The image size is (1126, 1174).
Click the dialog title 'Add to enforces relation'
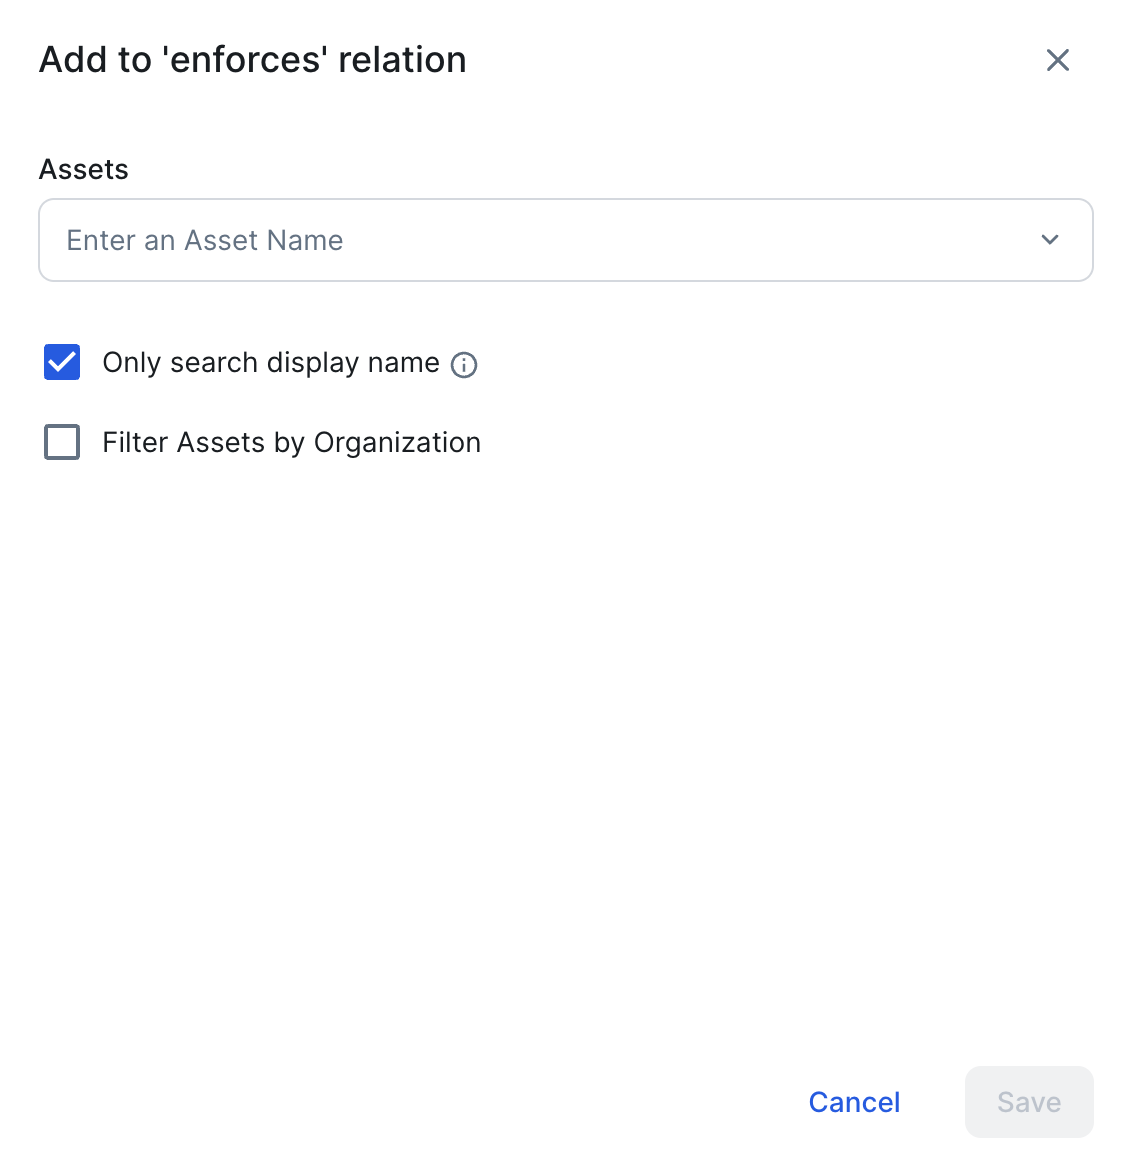click(x=253, y=60)
